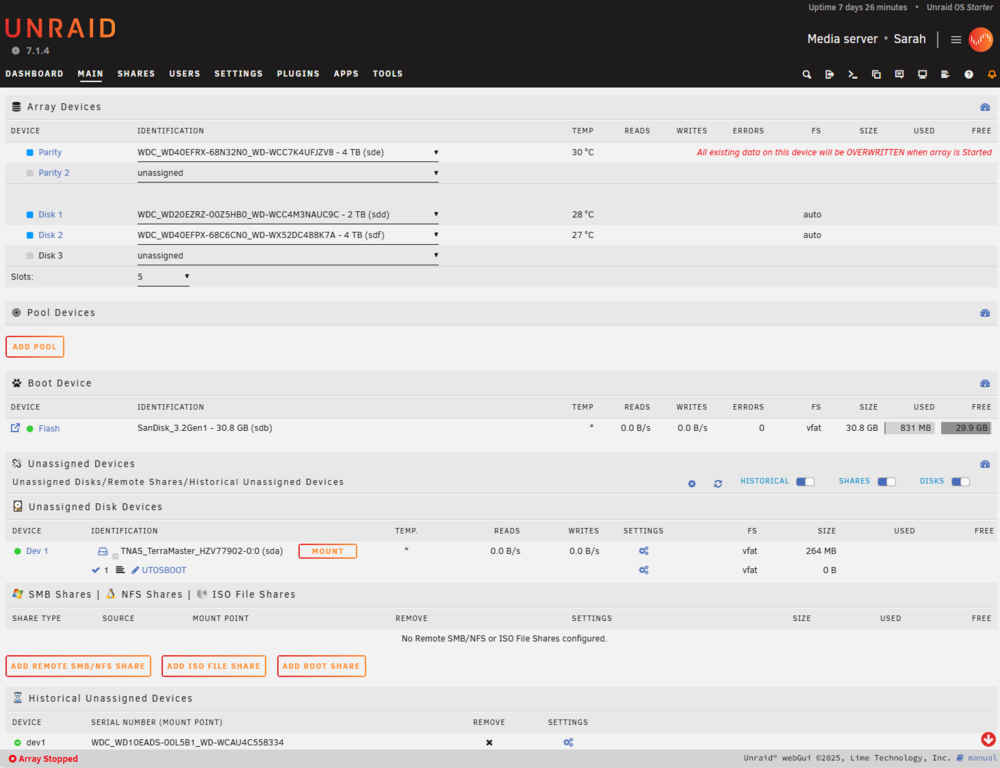The image size is (1000, 768).
Task: Open the manual link in footer
Action: pos(982,758)
